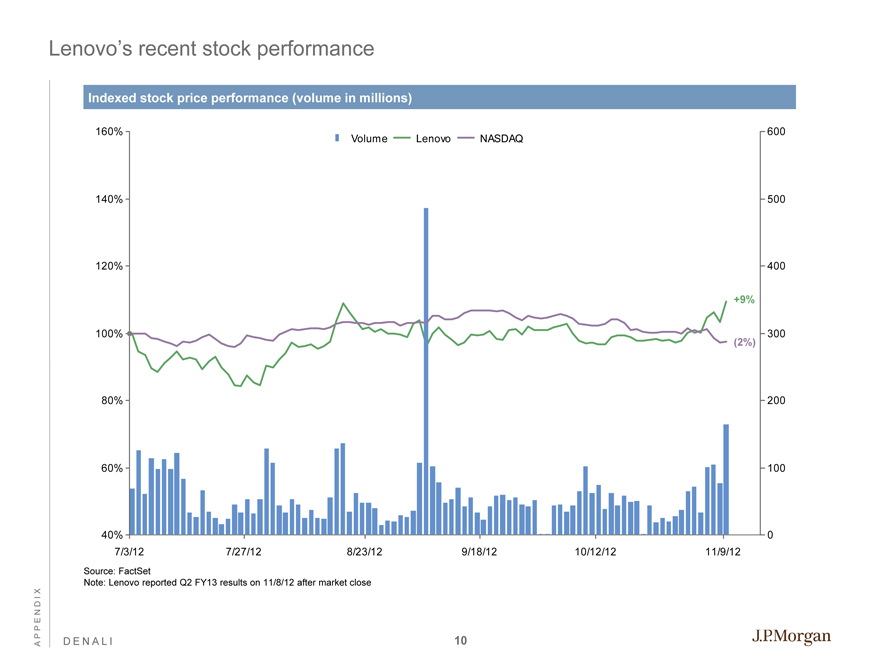Click the DENALI footer text
This screenshot has height=660, width=880.
(x=92, y=641)
